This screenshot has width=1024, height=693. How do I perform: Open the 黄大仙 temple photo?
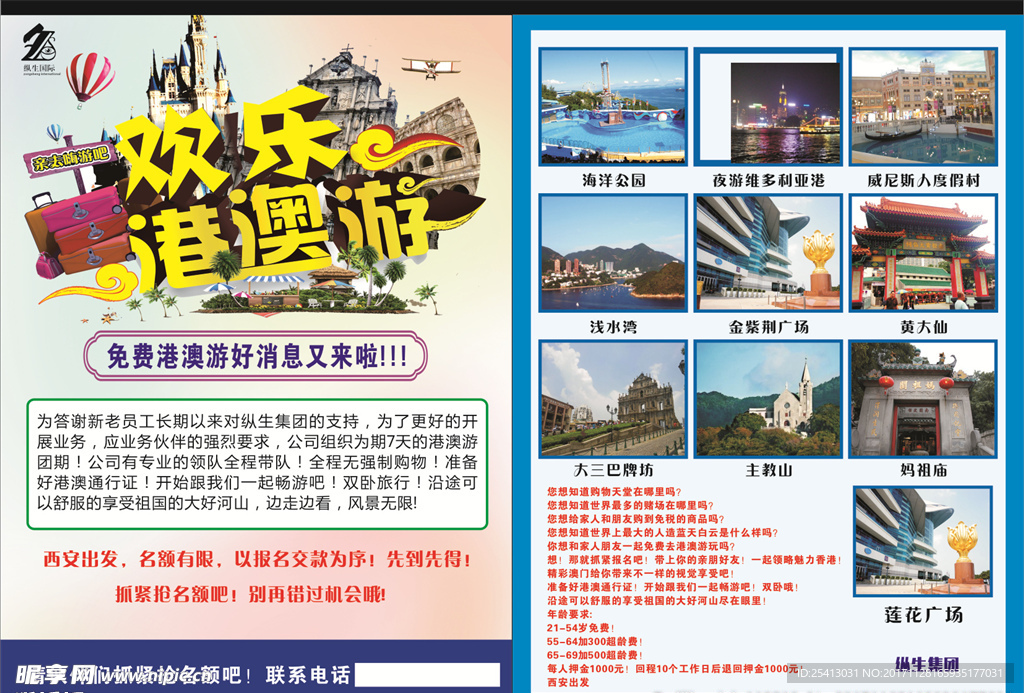tap(922, 252)
